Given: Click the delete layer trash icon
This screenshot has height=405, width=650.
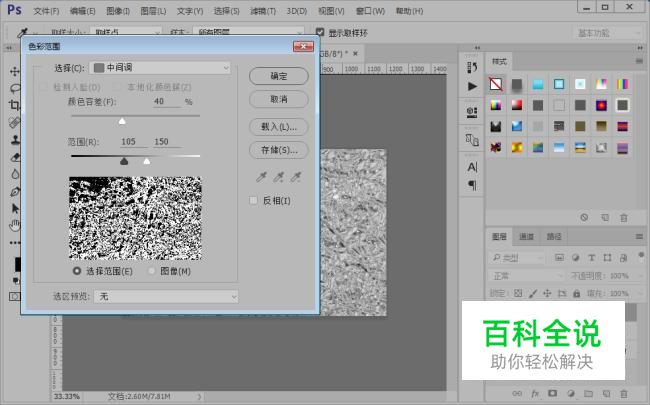Looking at the screenshot, I should [623, 393].
